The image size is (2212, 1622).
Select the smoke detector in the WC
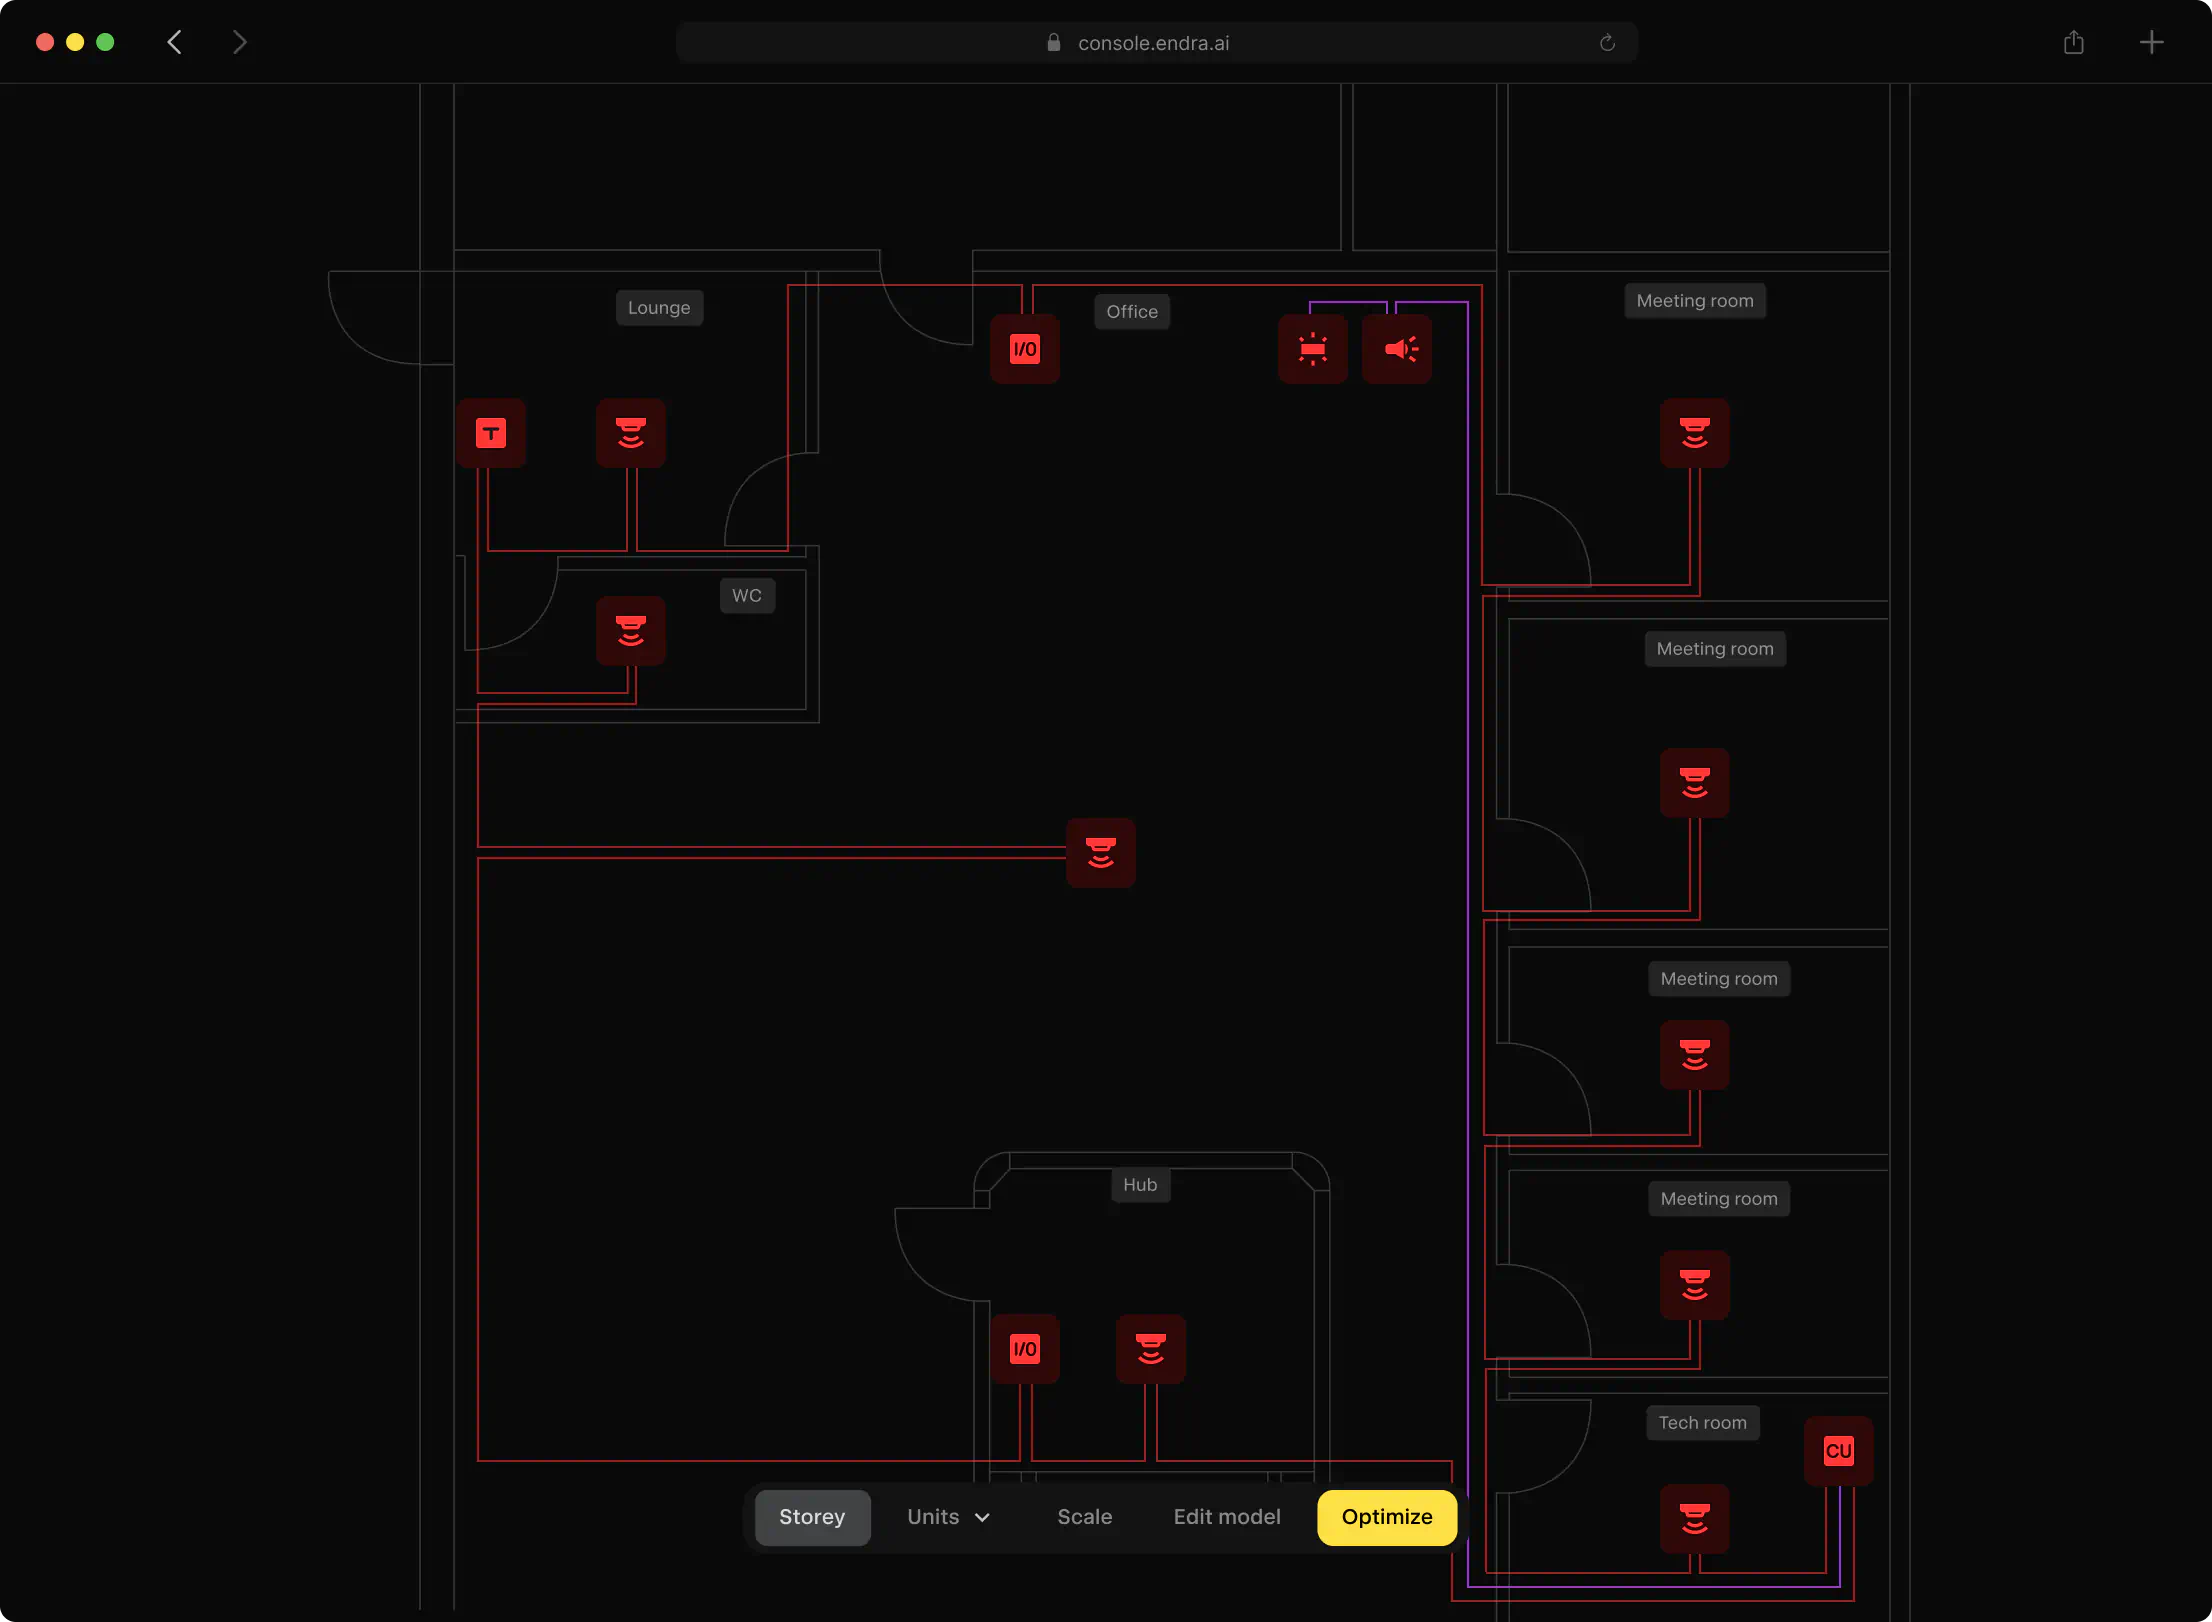click(x=631, y=631)
